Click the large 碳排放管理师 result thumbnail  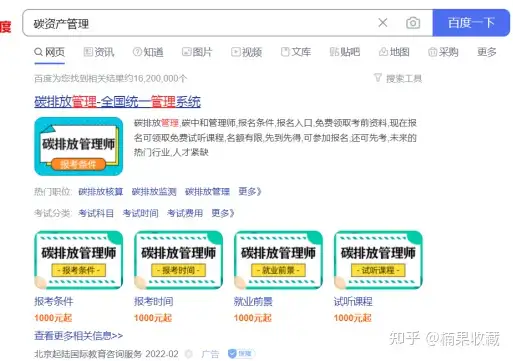[x=79, y=146]
